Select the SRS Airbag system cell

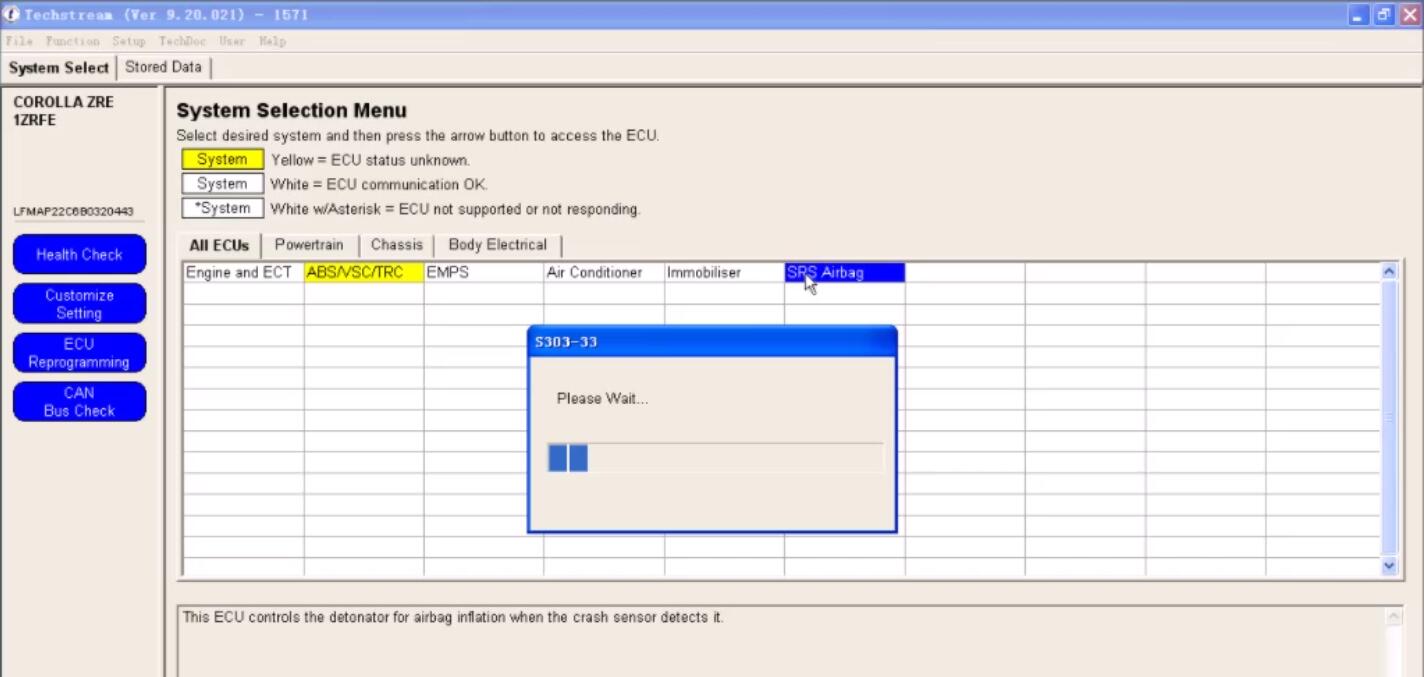(845, 273)
